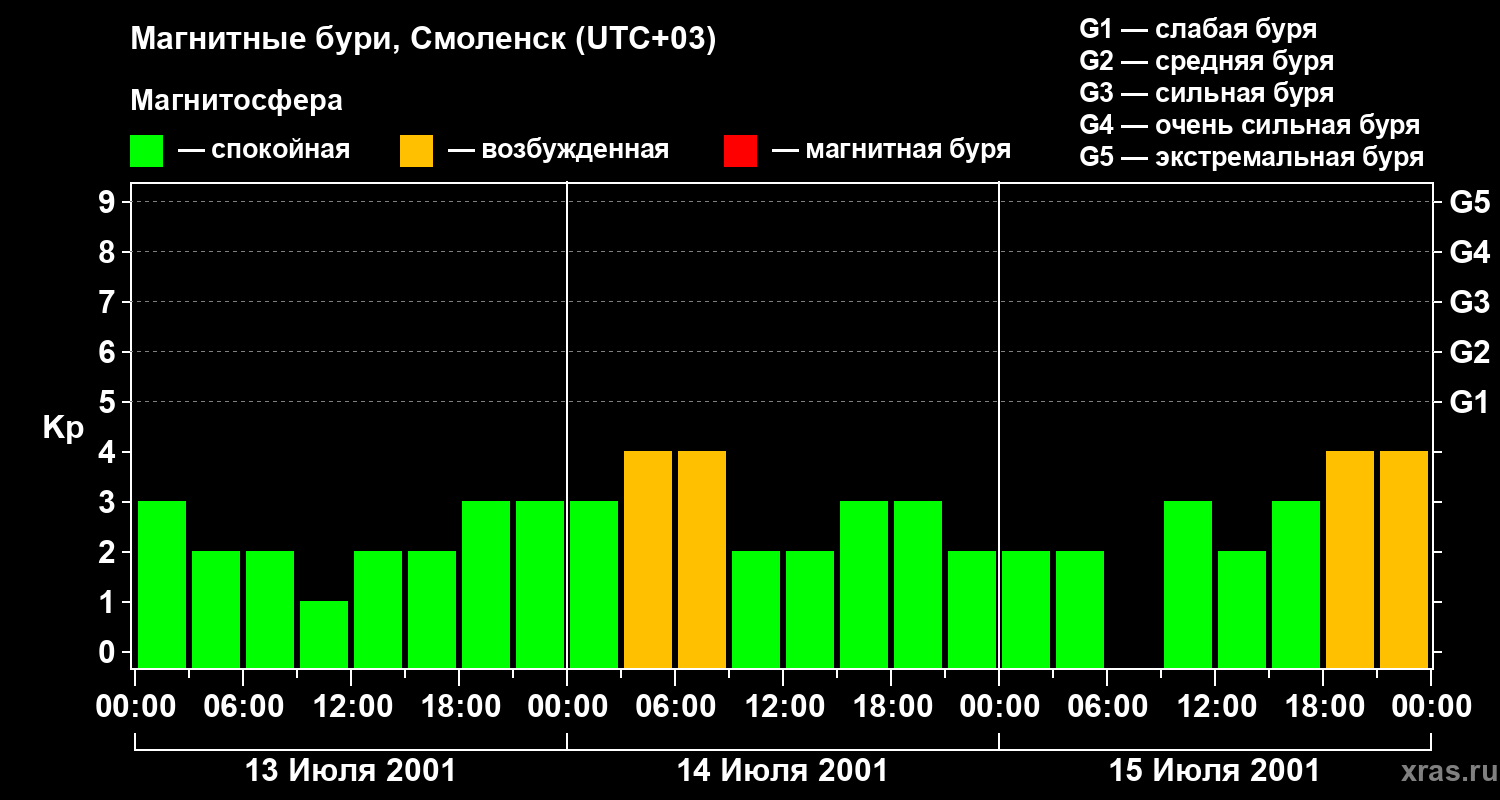Click the '12:00' time label under 15 July
Viewport: 1500px width, 800px height.
click(x=1215, y=707)
